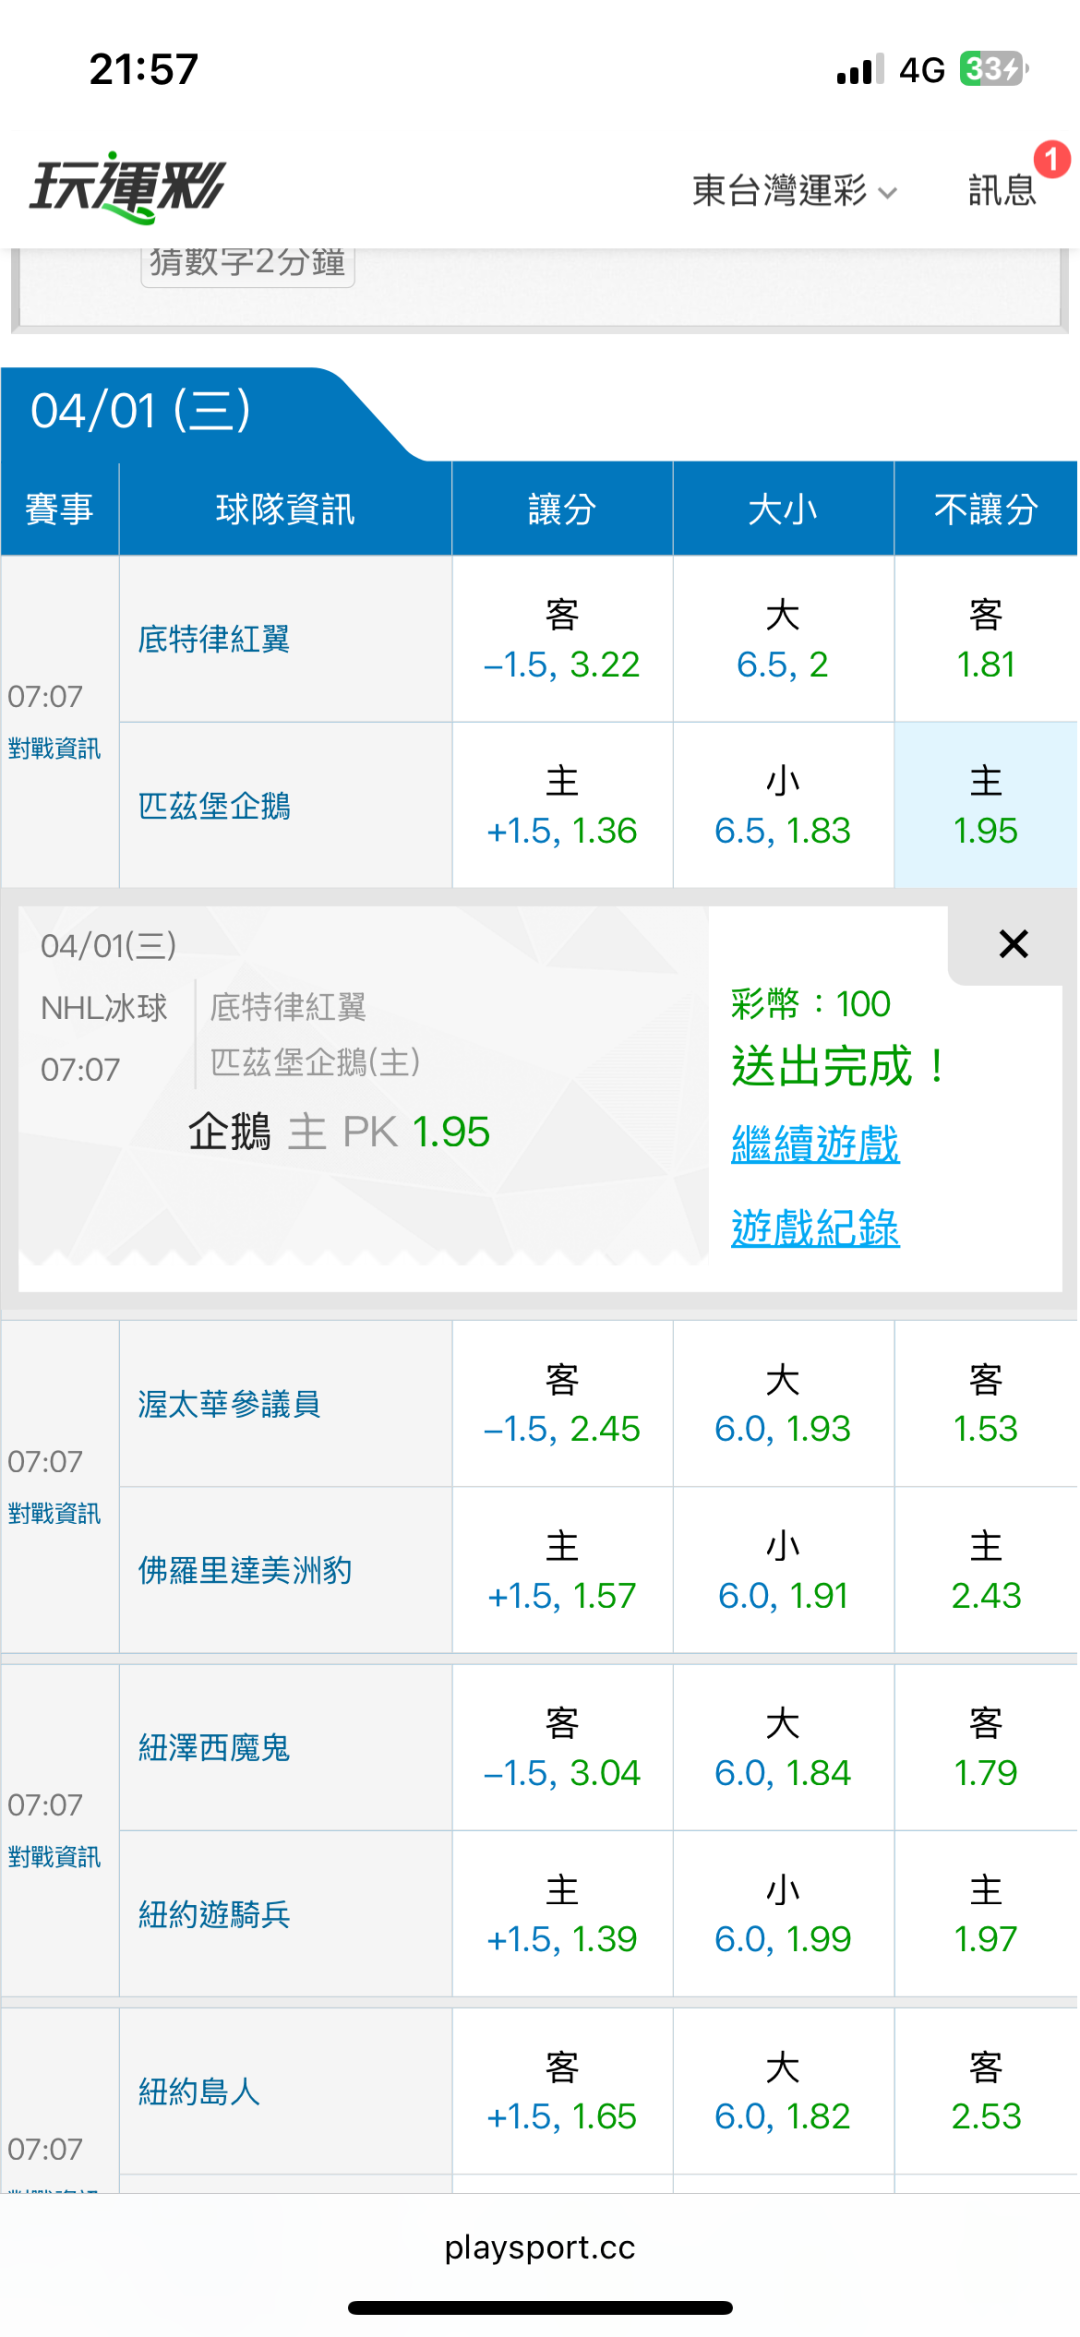The width and height of the screenshot is (1080, 2337).
Task: Select the 04/01 (三) date tab
Action: click(x=142, y=411)
